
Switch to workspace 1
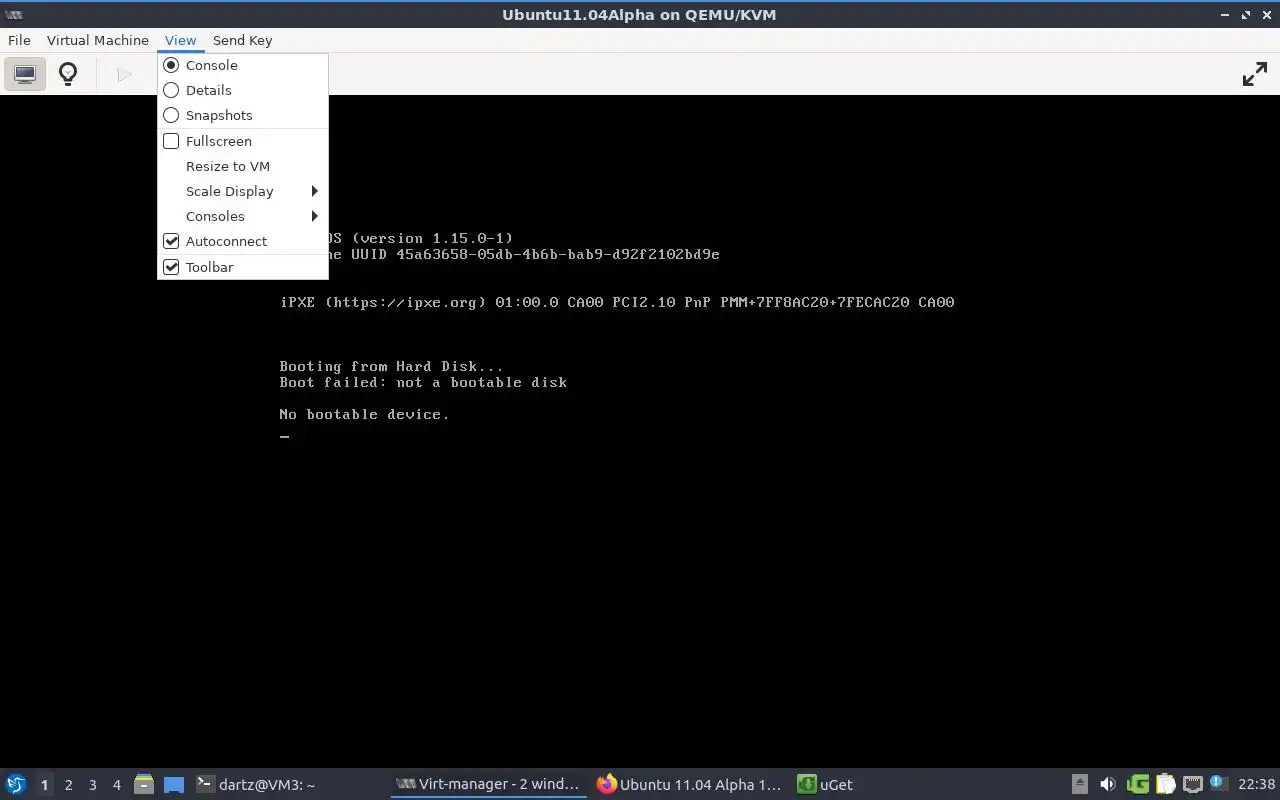[x=44, y=785]
